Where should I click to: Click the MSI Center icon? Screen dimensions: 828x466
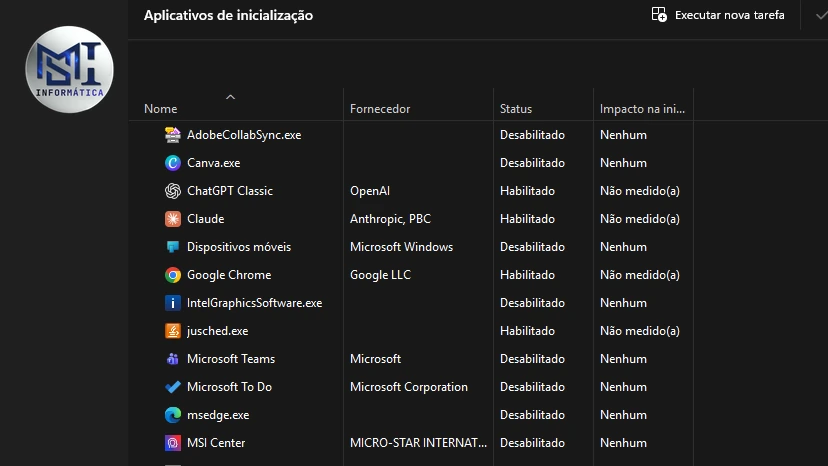[x=173, y=443]
